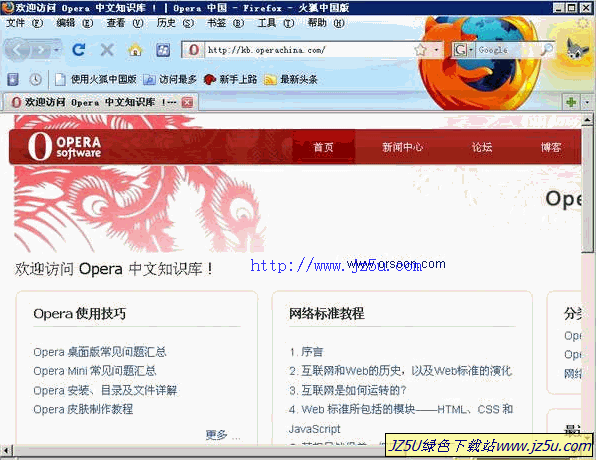This screenshot has width=596, height=460.
Task: Open the 查看 (V) menu
Action: (125, 23)
